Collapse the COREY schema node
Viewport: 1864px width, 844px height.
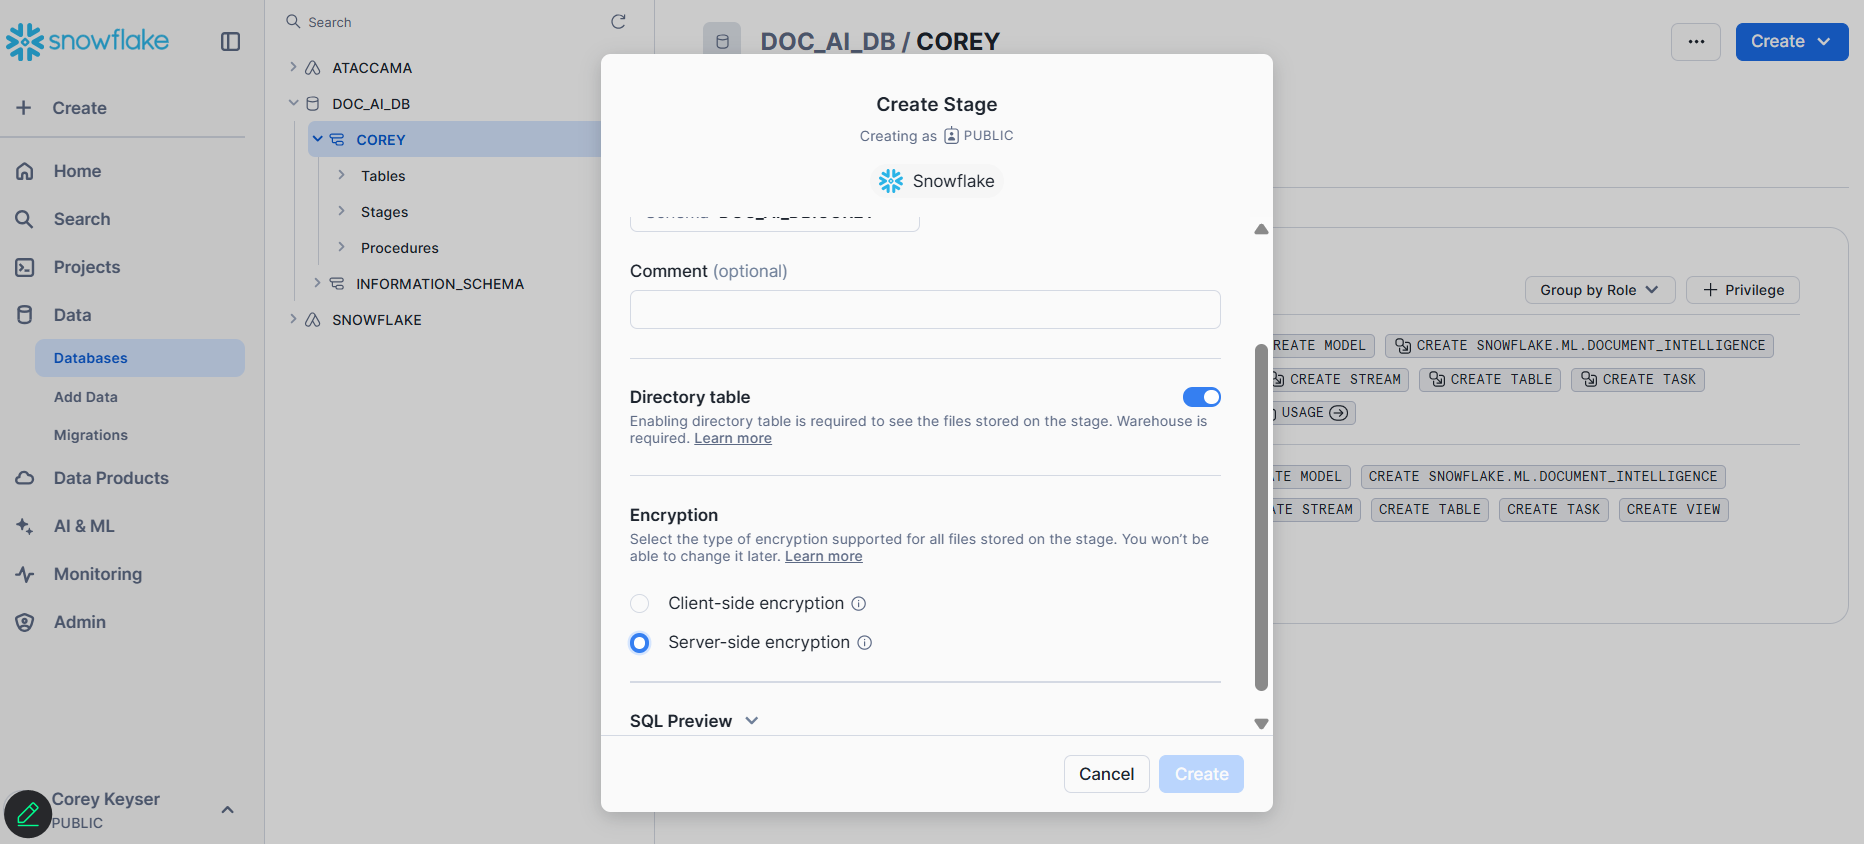317,139
